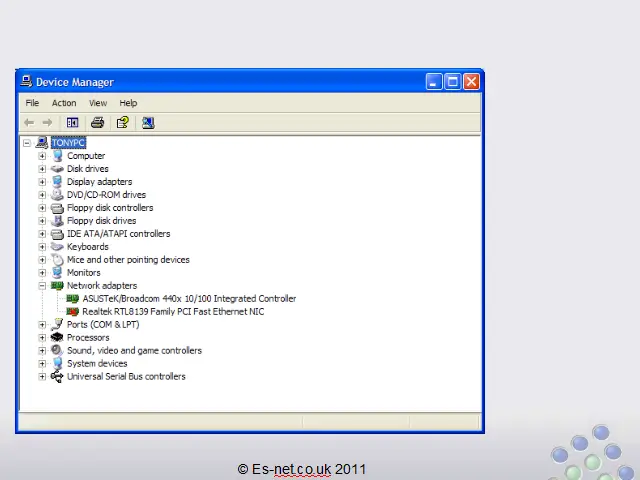The width and height of the screenshot is (640, 480).
Task: Expand the DVD/CD-ROM drives node
Action: (x=42, y=195)
